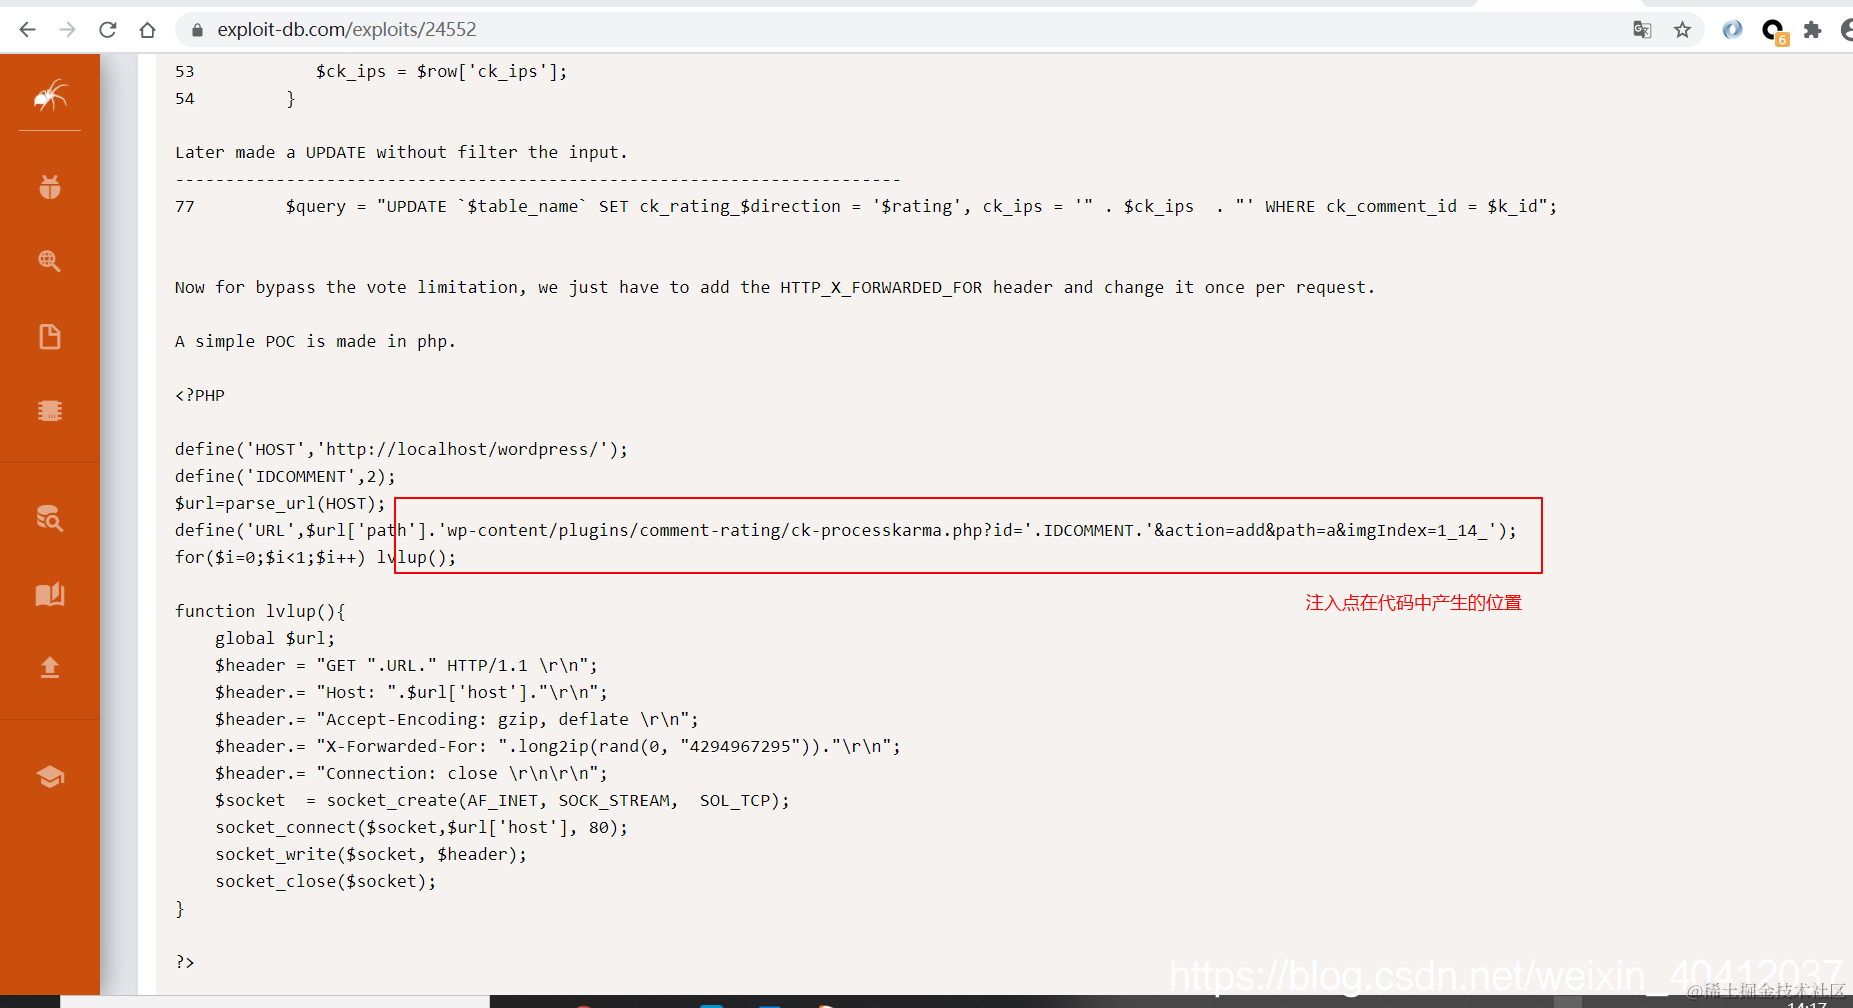Click the '<?PHP' opening tag
Screen dimensions: 1853x1008
(200, 395)
